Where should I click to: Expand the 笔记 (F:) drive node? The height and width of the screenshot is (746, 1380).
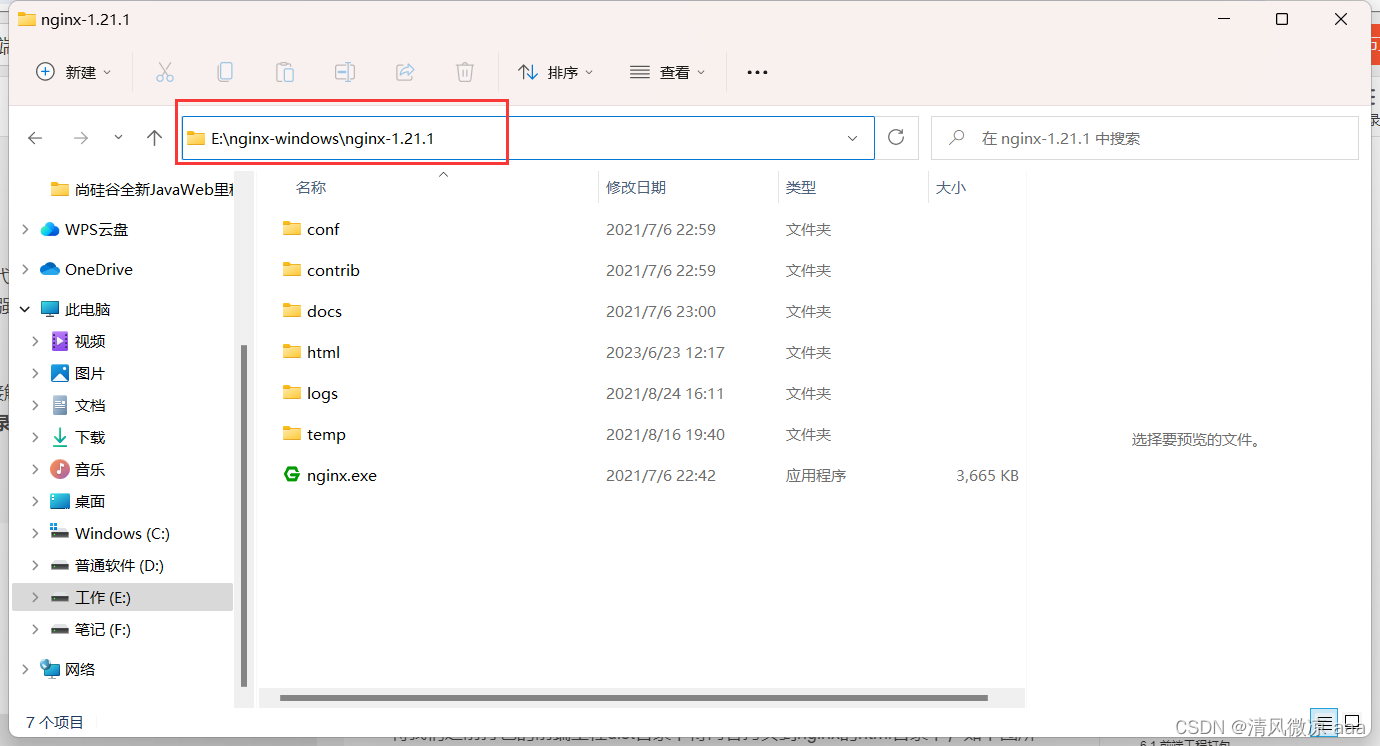point(35,629)
